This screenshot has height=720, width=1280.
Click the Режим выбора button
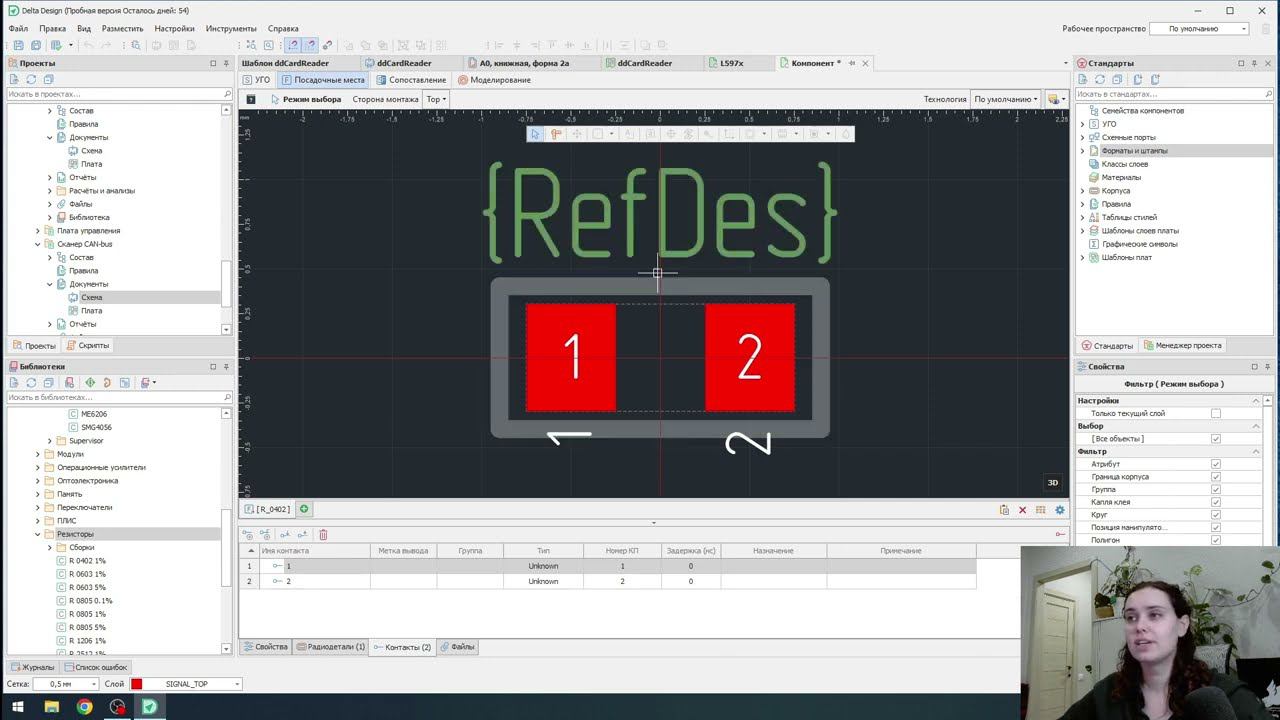coord(306,99)
